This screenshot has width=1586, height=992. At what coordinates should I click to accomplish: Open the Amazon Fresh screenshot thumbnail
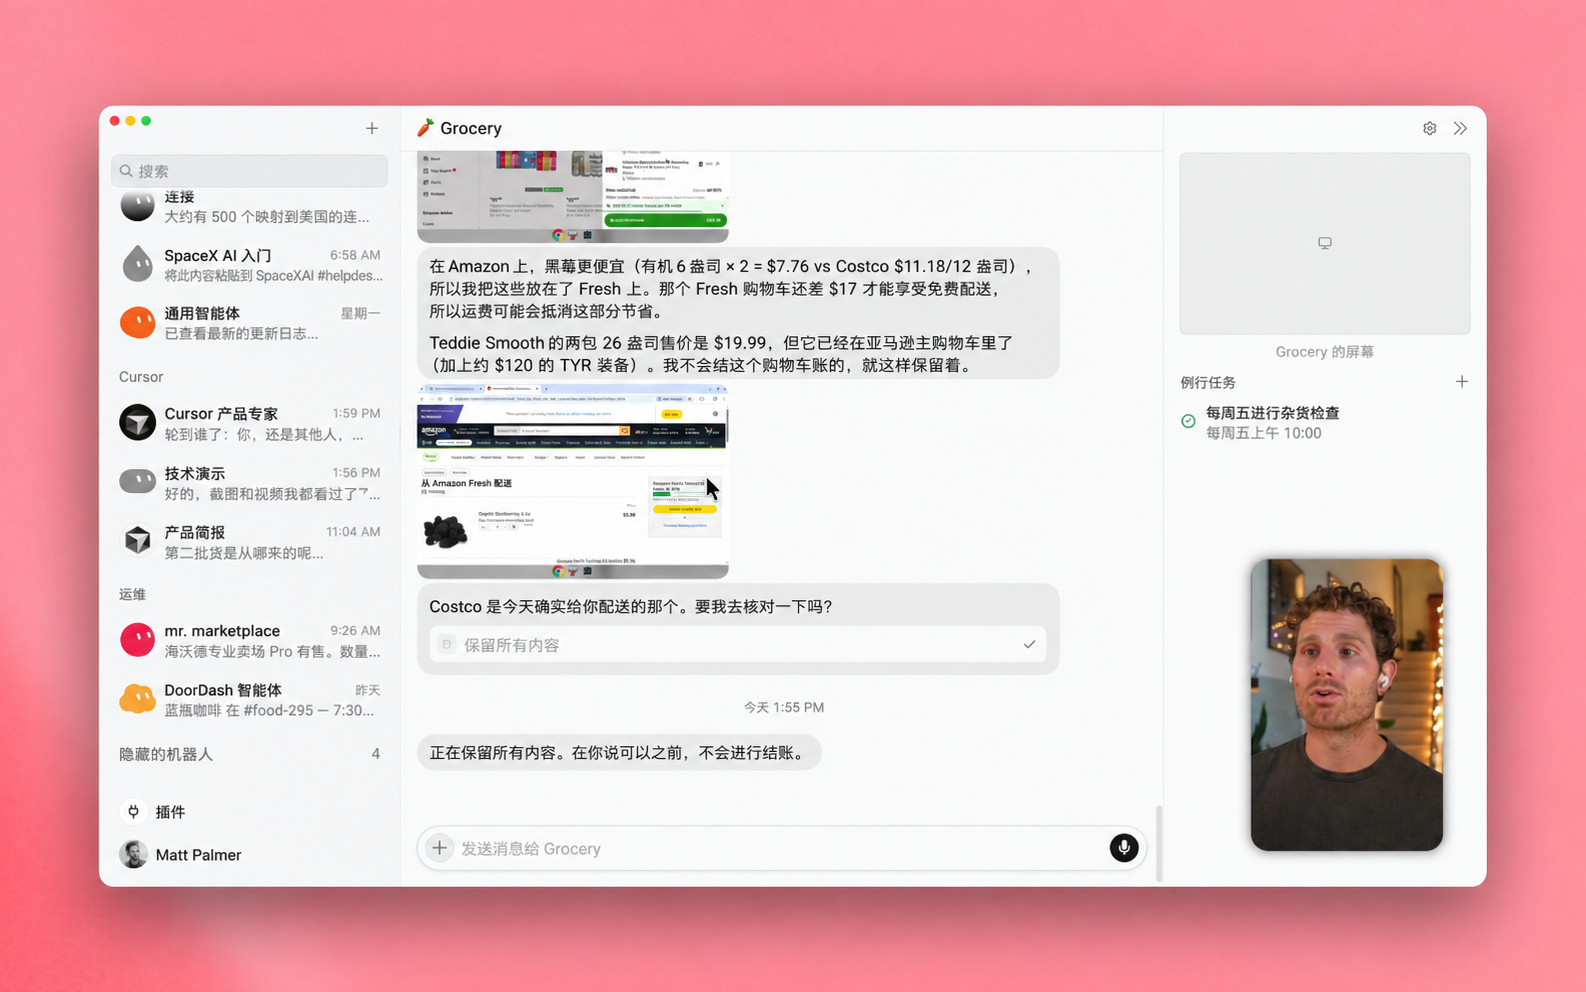573,481
